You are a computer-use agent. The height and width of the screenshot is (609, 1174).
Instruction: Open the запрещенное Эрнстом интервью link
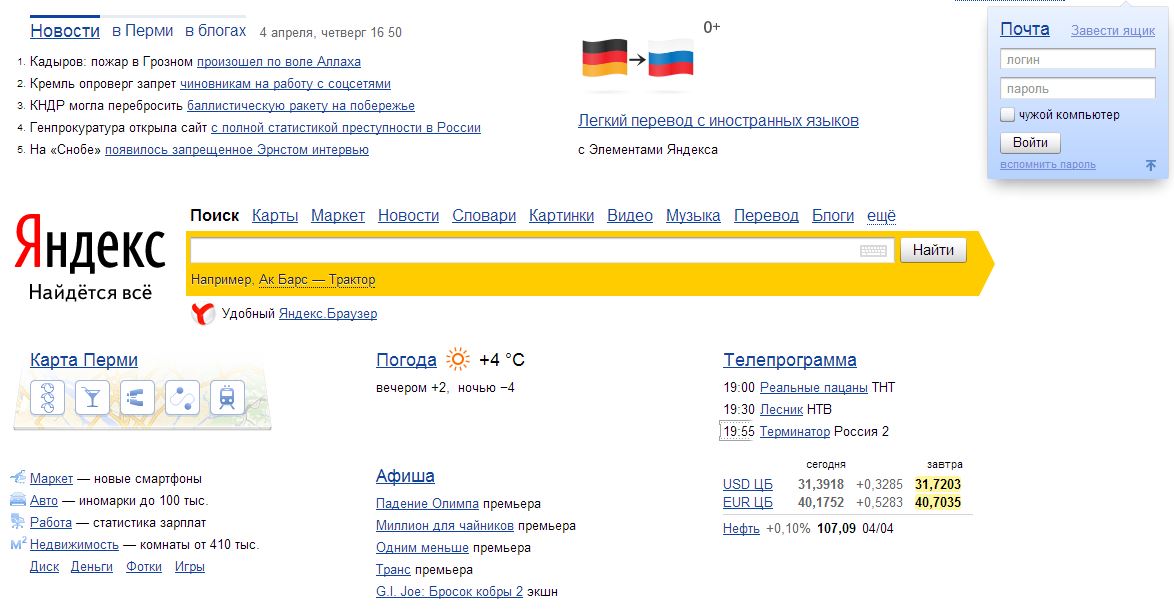[x=237, y=150]
